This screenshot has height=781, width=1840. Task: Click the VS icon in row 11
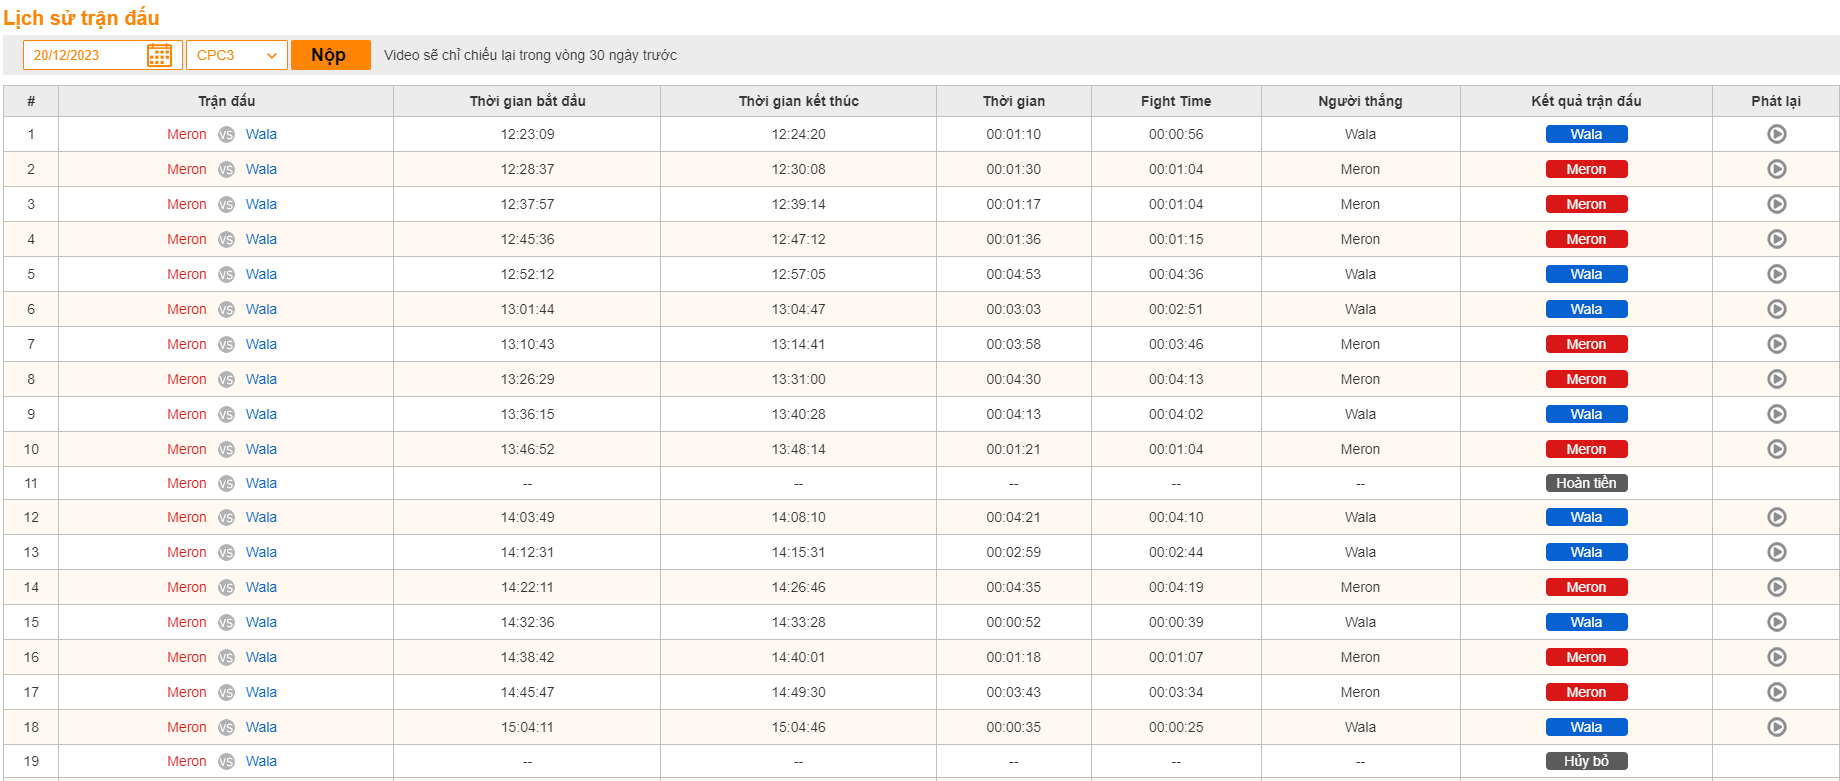[x=226, y=483]
